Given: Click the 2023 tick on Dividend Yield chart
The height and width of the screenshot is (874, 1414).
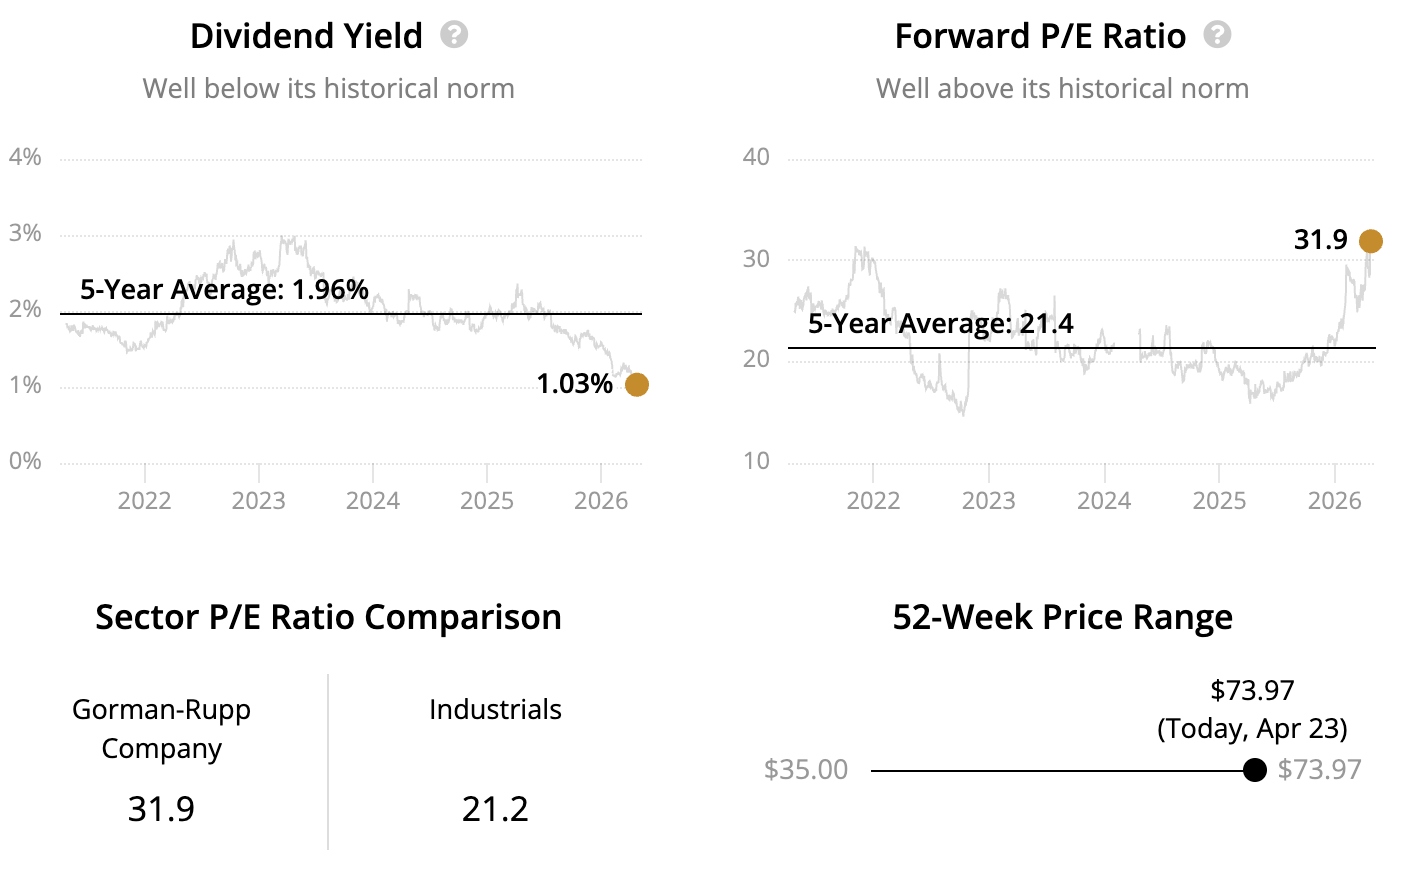Looking at the screenshot, I should click(259, 500).
